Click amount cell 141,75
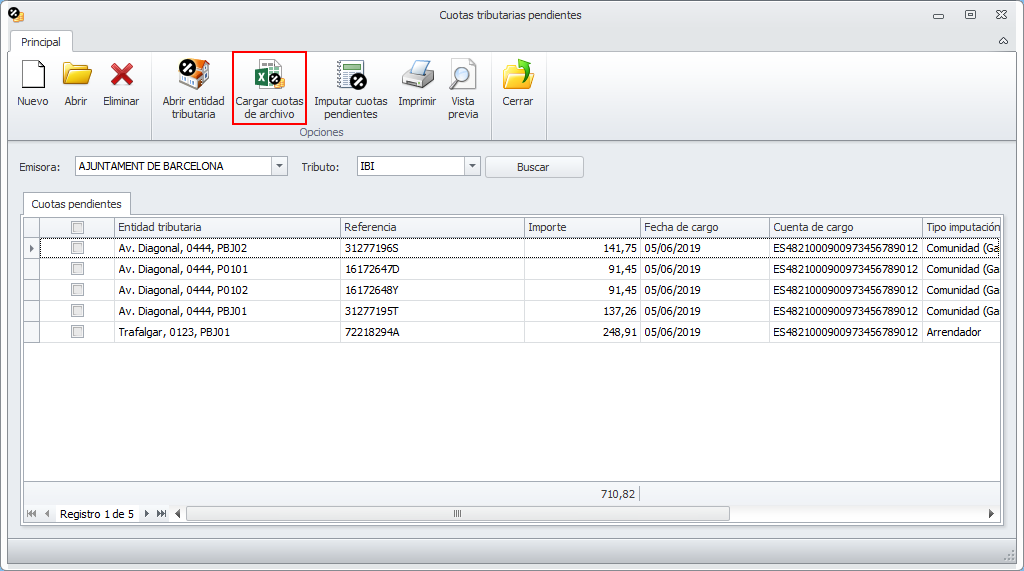The width and height of the screenshot is (1024, 571). pyautogui.click(x=583, y=248)
